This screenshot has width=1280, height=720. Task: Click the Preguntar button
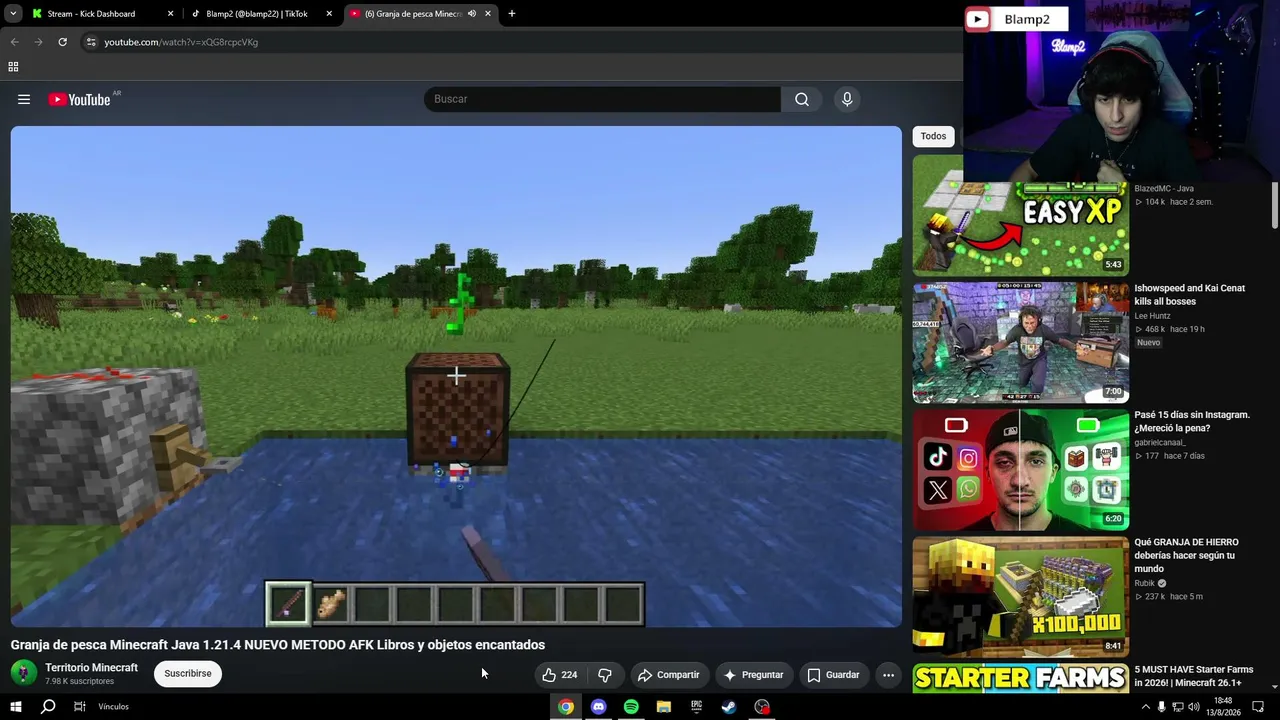coord(753,675)
